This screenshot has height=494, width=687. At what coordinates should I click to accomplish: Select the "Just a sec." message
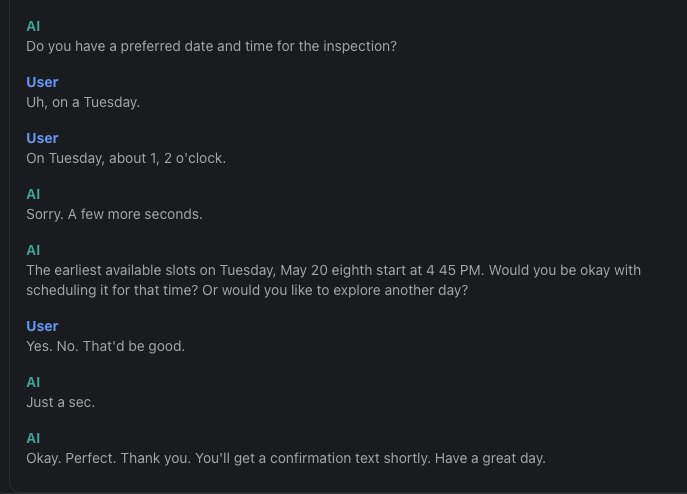click(60, 402)
